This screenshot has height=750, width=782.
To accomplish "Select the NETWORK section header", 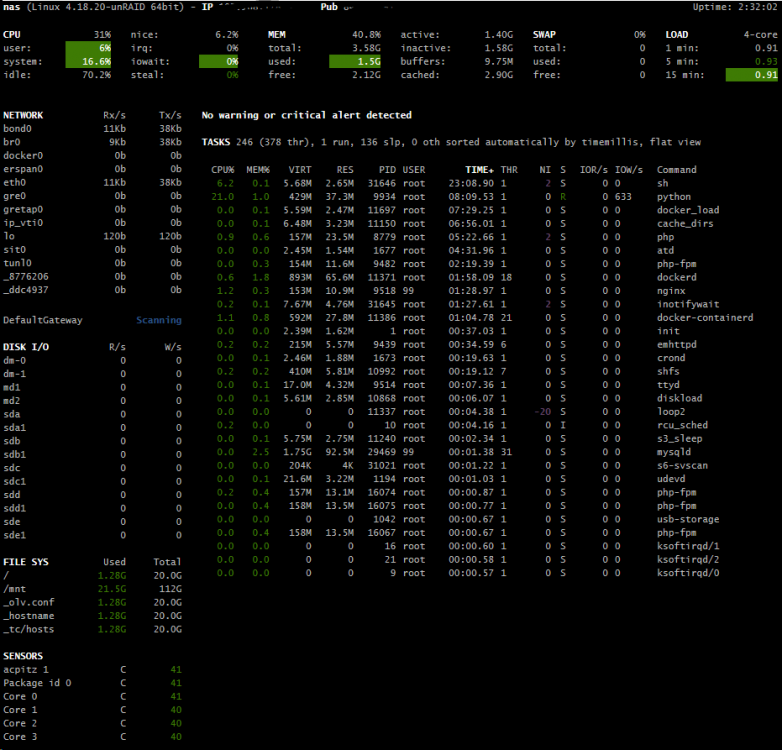I will coord(23,115).
